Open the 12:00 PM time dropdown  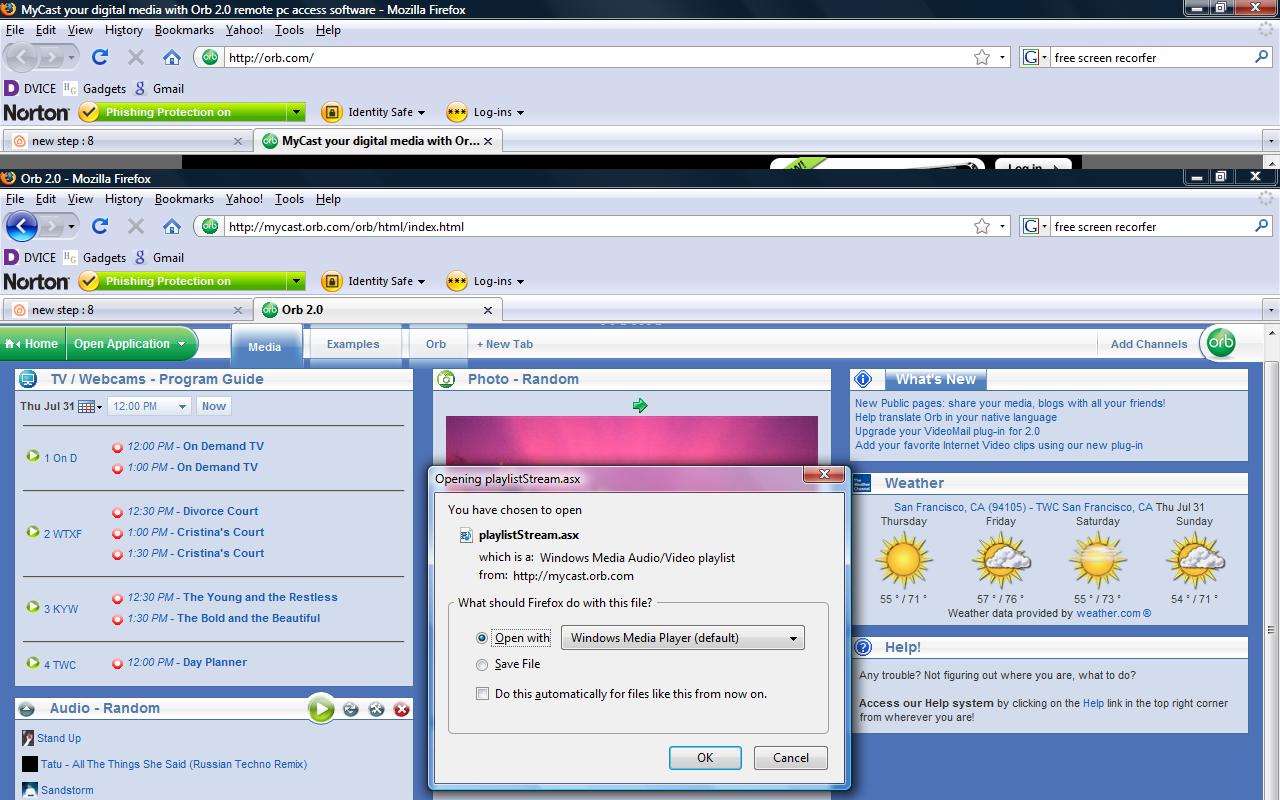[x=149, y=406]
